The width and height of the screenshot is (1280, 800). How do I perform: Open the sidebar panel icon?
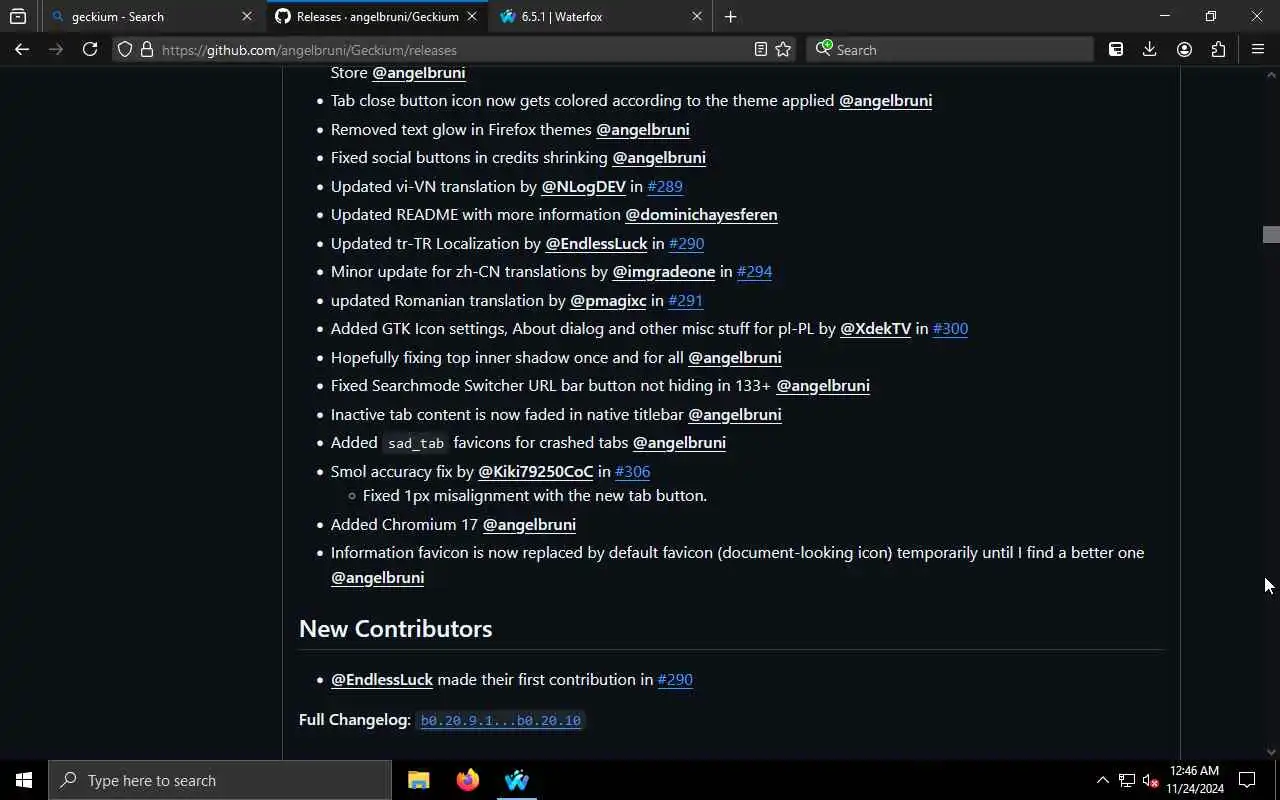click(1116, 49)
